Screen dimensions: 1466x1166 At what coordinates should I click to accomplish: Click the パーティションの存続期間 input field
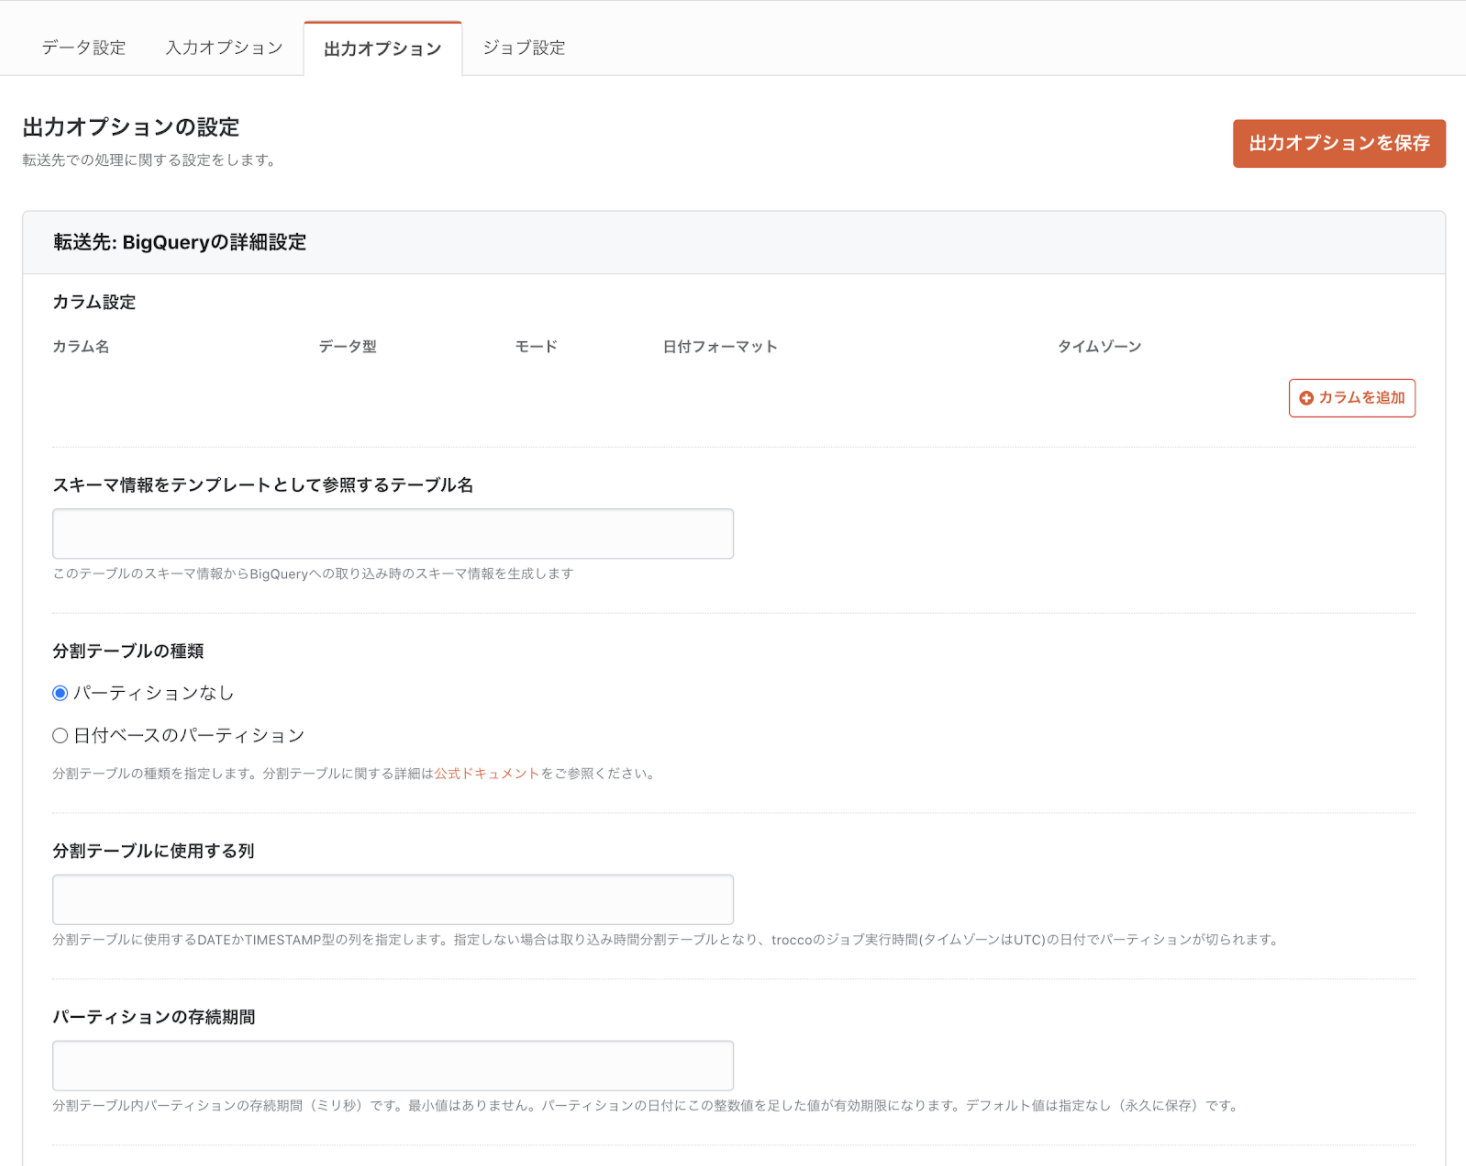pos(393,1066)
